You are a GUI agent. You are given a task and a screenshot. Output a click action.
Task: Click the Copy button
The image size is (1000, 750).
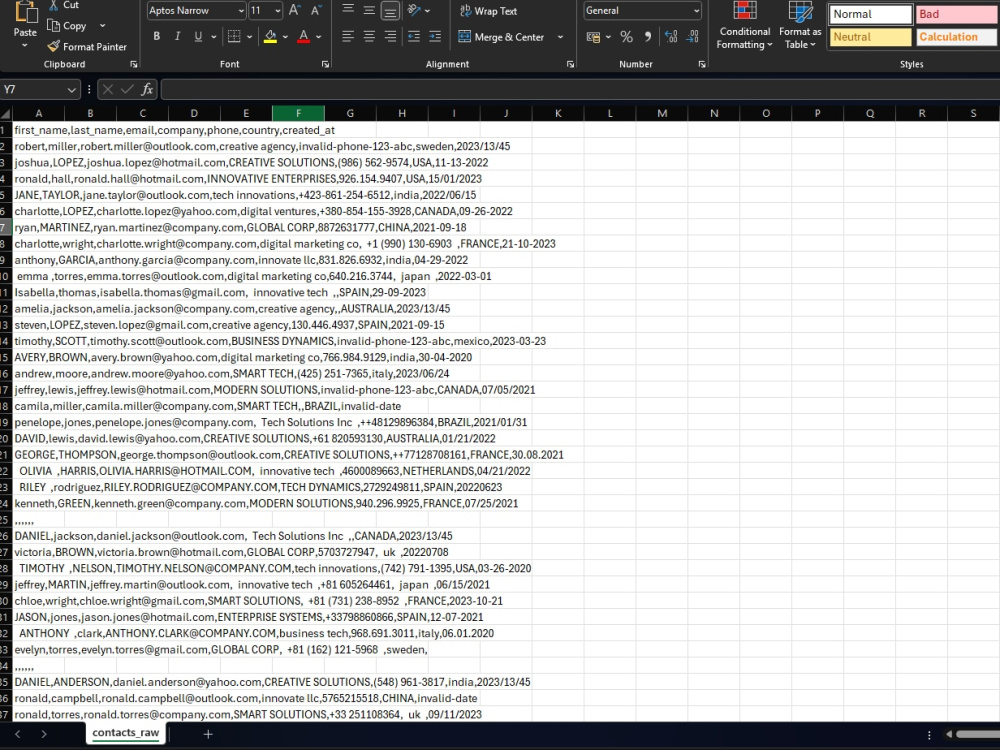(x=67, y=26)
